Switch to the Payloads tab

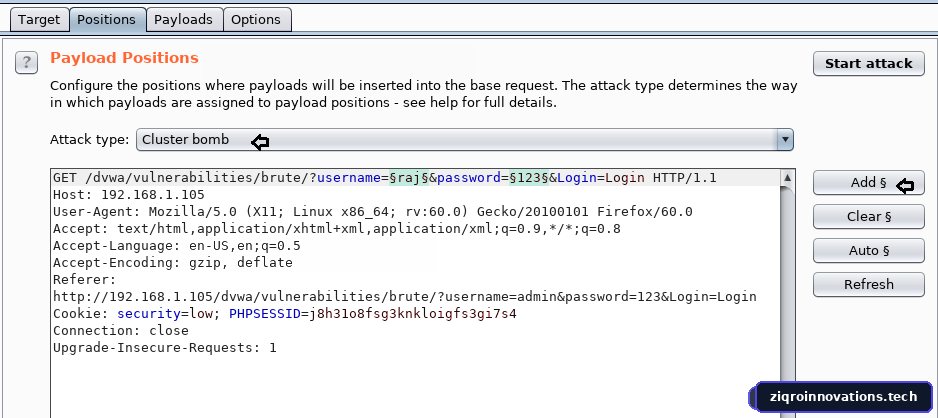(184, 19)
